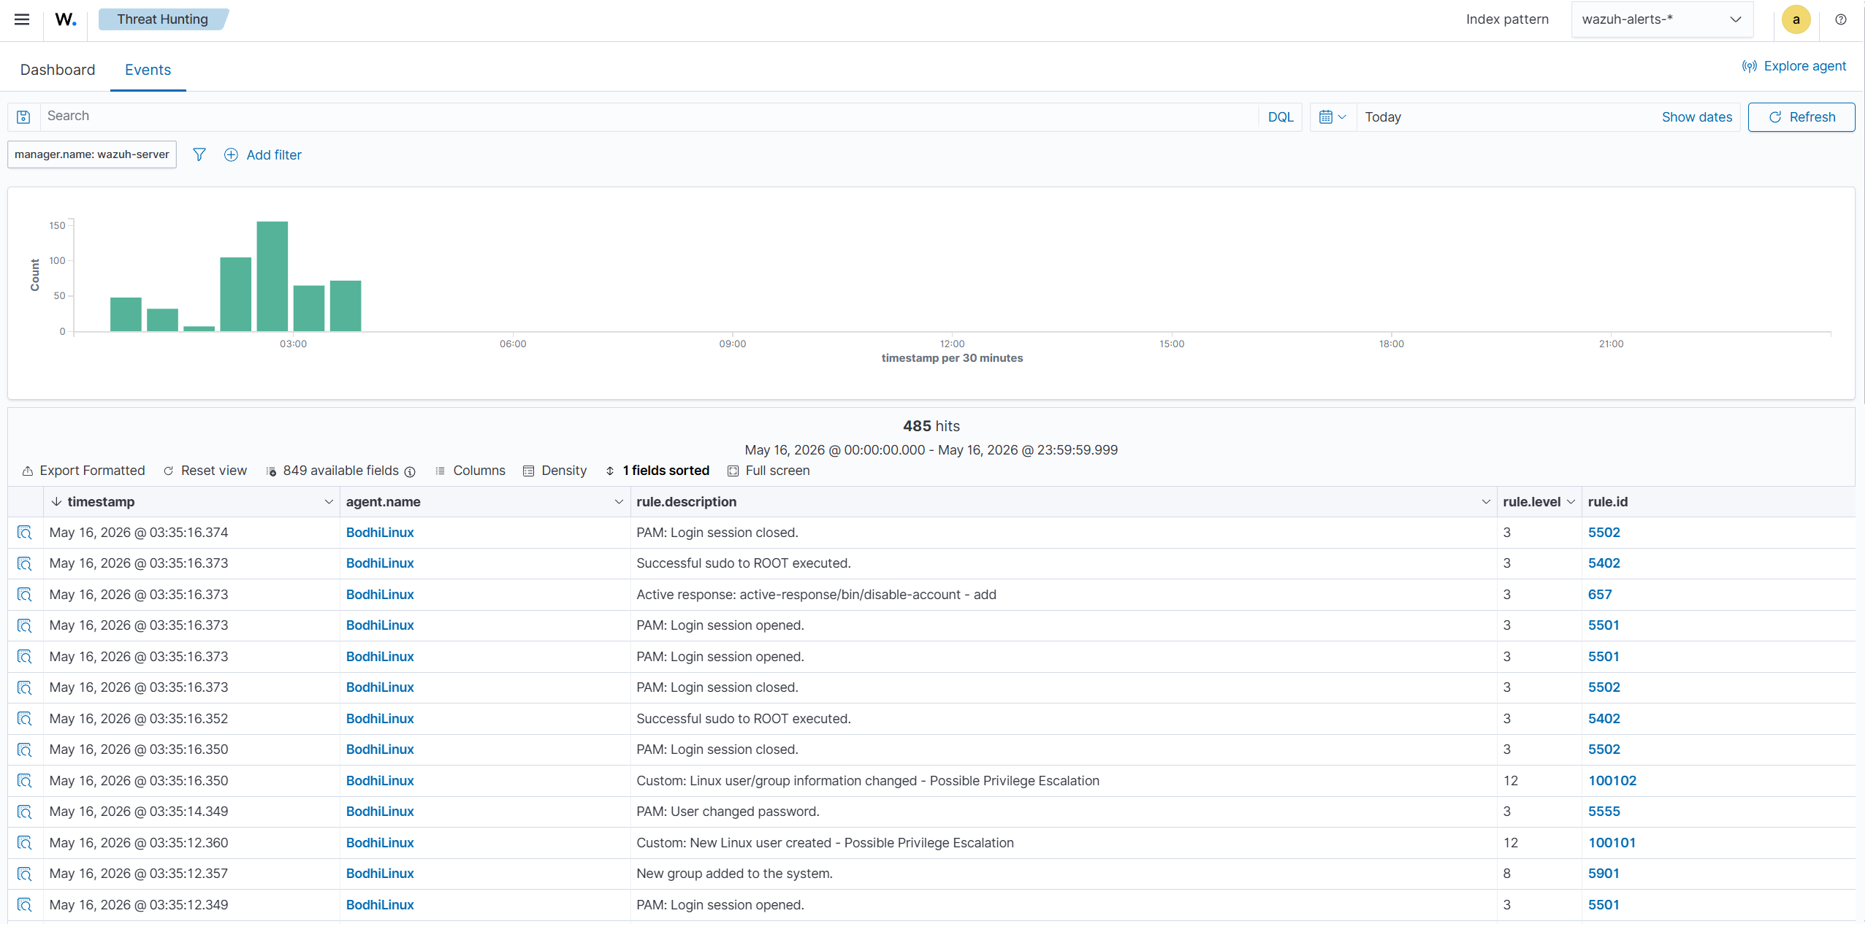Open the hamburger navigation menu
The image size is (1865, 941).
[22, 19]
